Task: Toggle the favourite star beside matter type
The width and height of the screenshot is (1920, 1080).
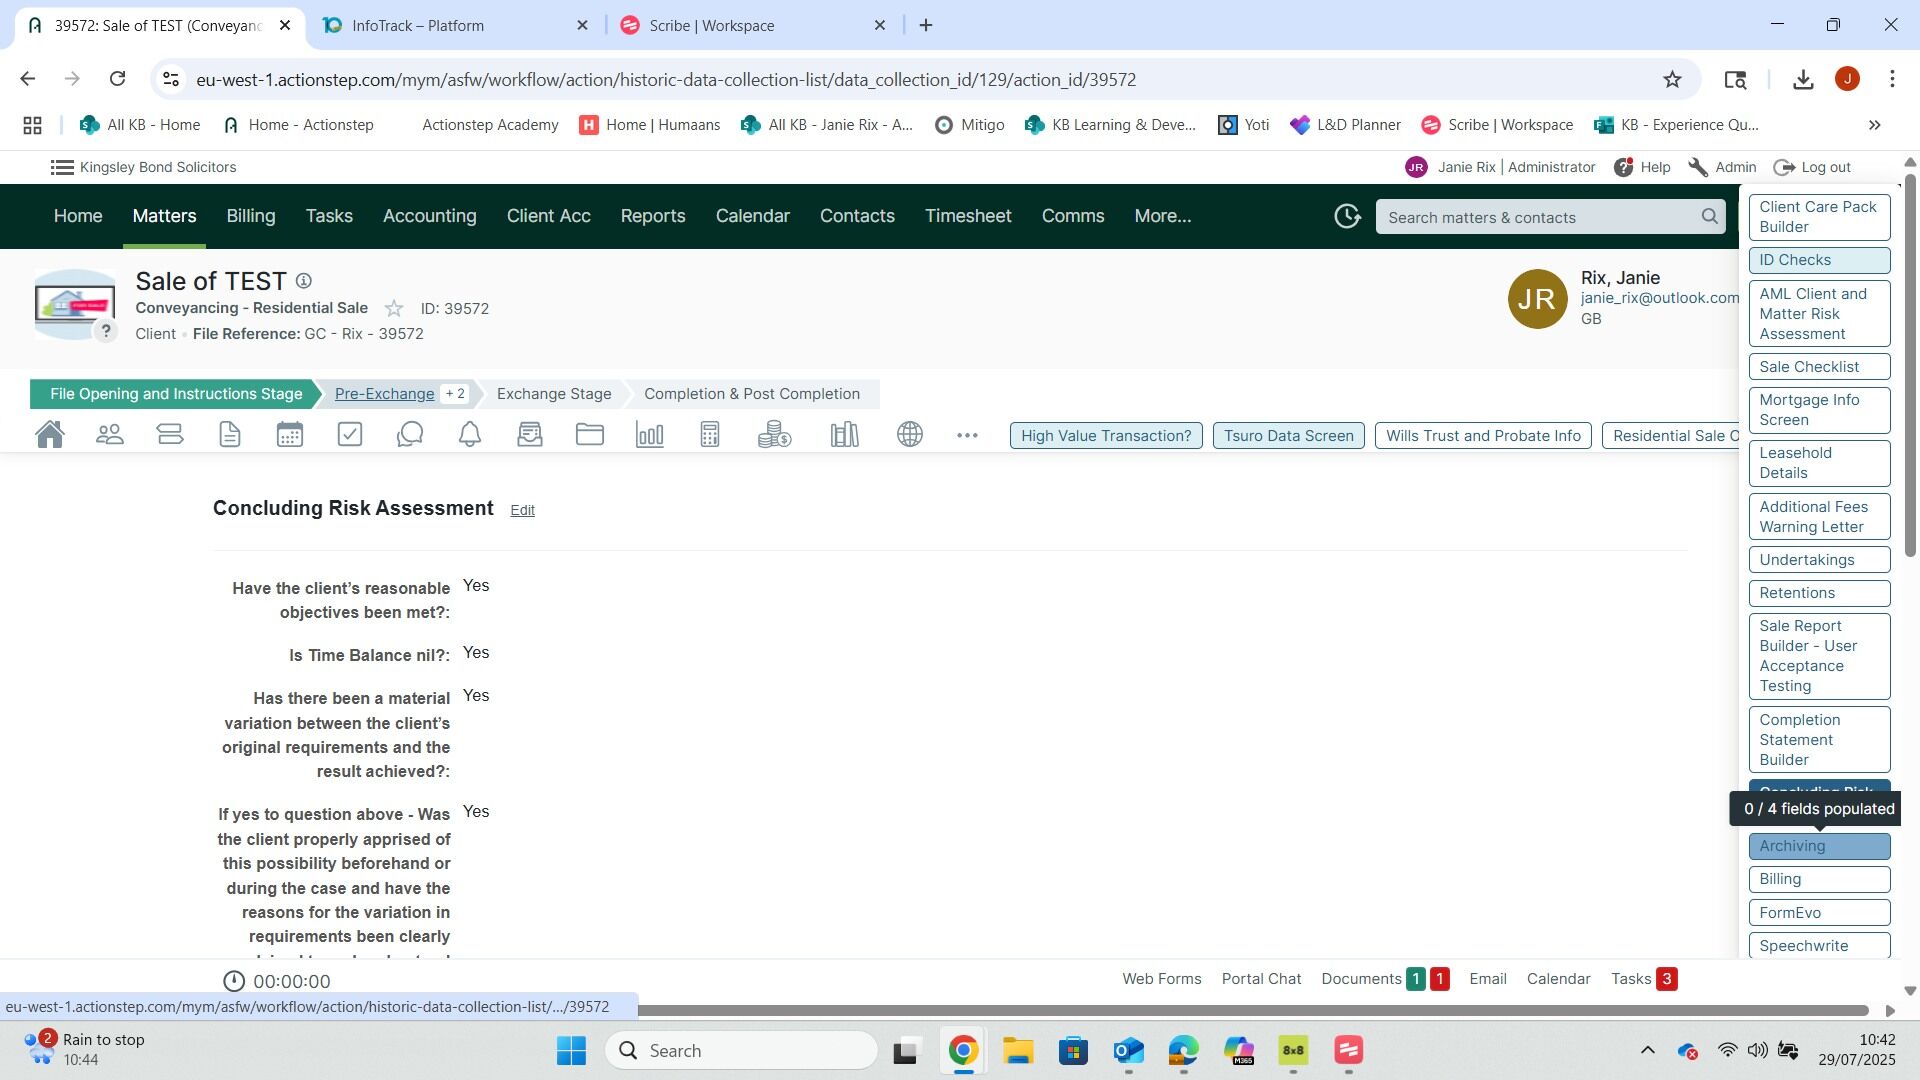Action: [394, 309]
